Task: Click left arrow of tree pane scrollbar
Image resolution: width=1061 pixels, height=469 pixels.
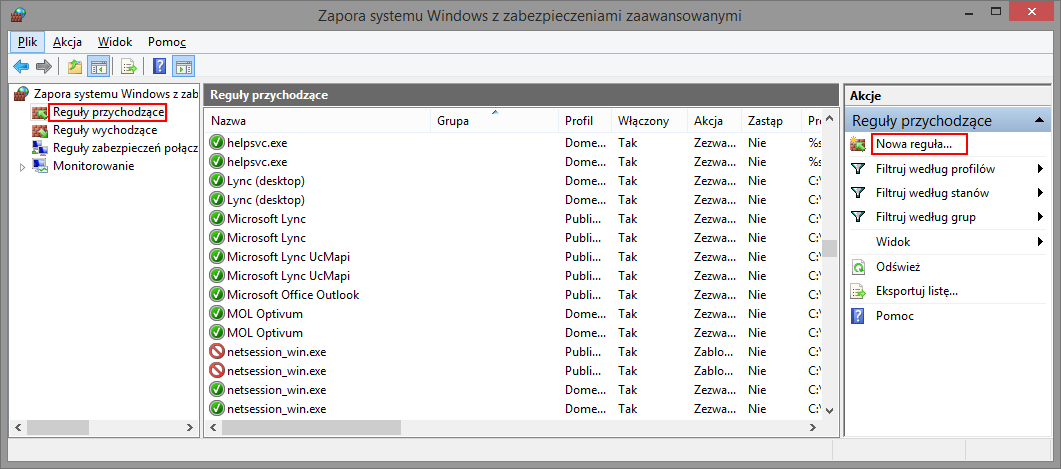Action: pos(18,428)
